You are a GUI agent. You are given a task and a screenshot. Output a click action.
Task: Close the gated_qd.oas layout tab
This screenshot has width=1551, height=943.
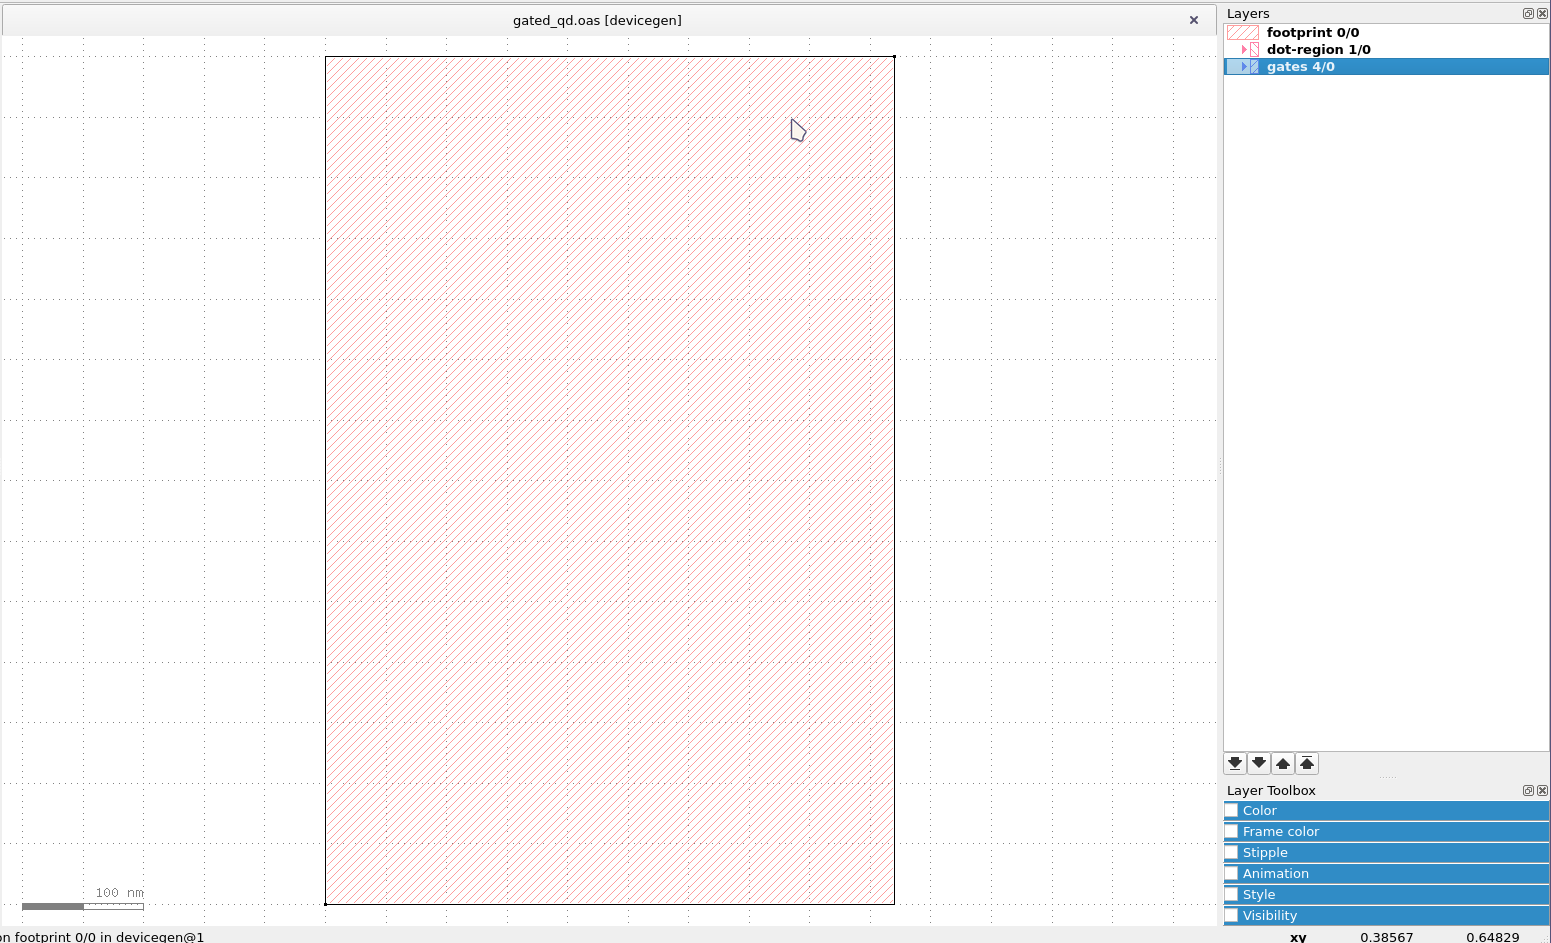click(x=1193, y=20)
